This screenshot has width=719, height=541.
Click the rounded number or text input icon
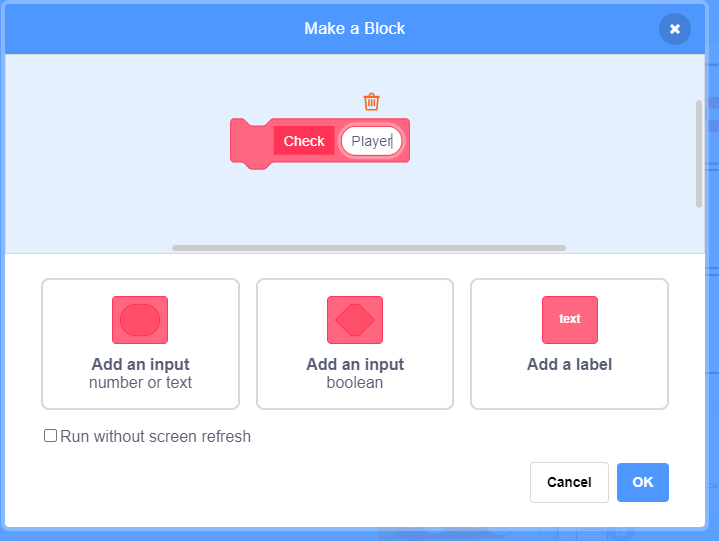[140, 320]
